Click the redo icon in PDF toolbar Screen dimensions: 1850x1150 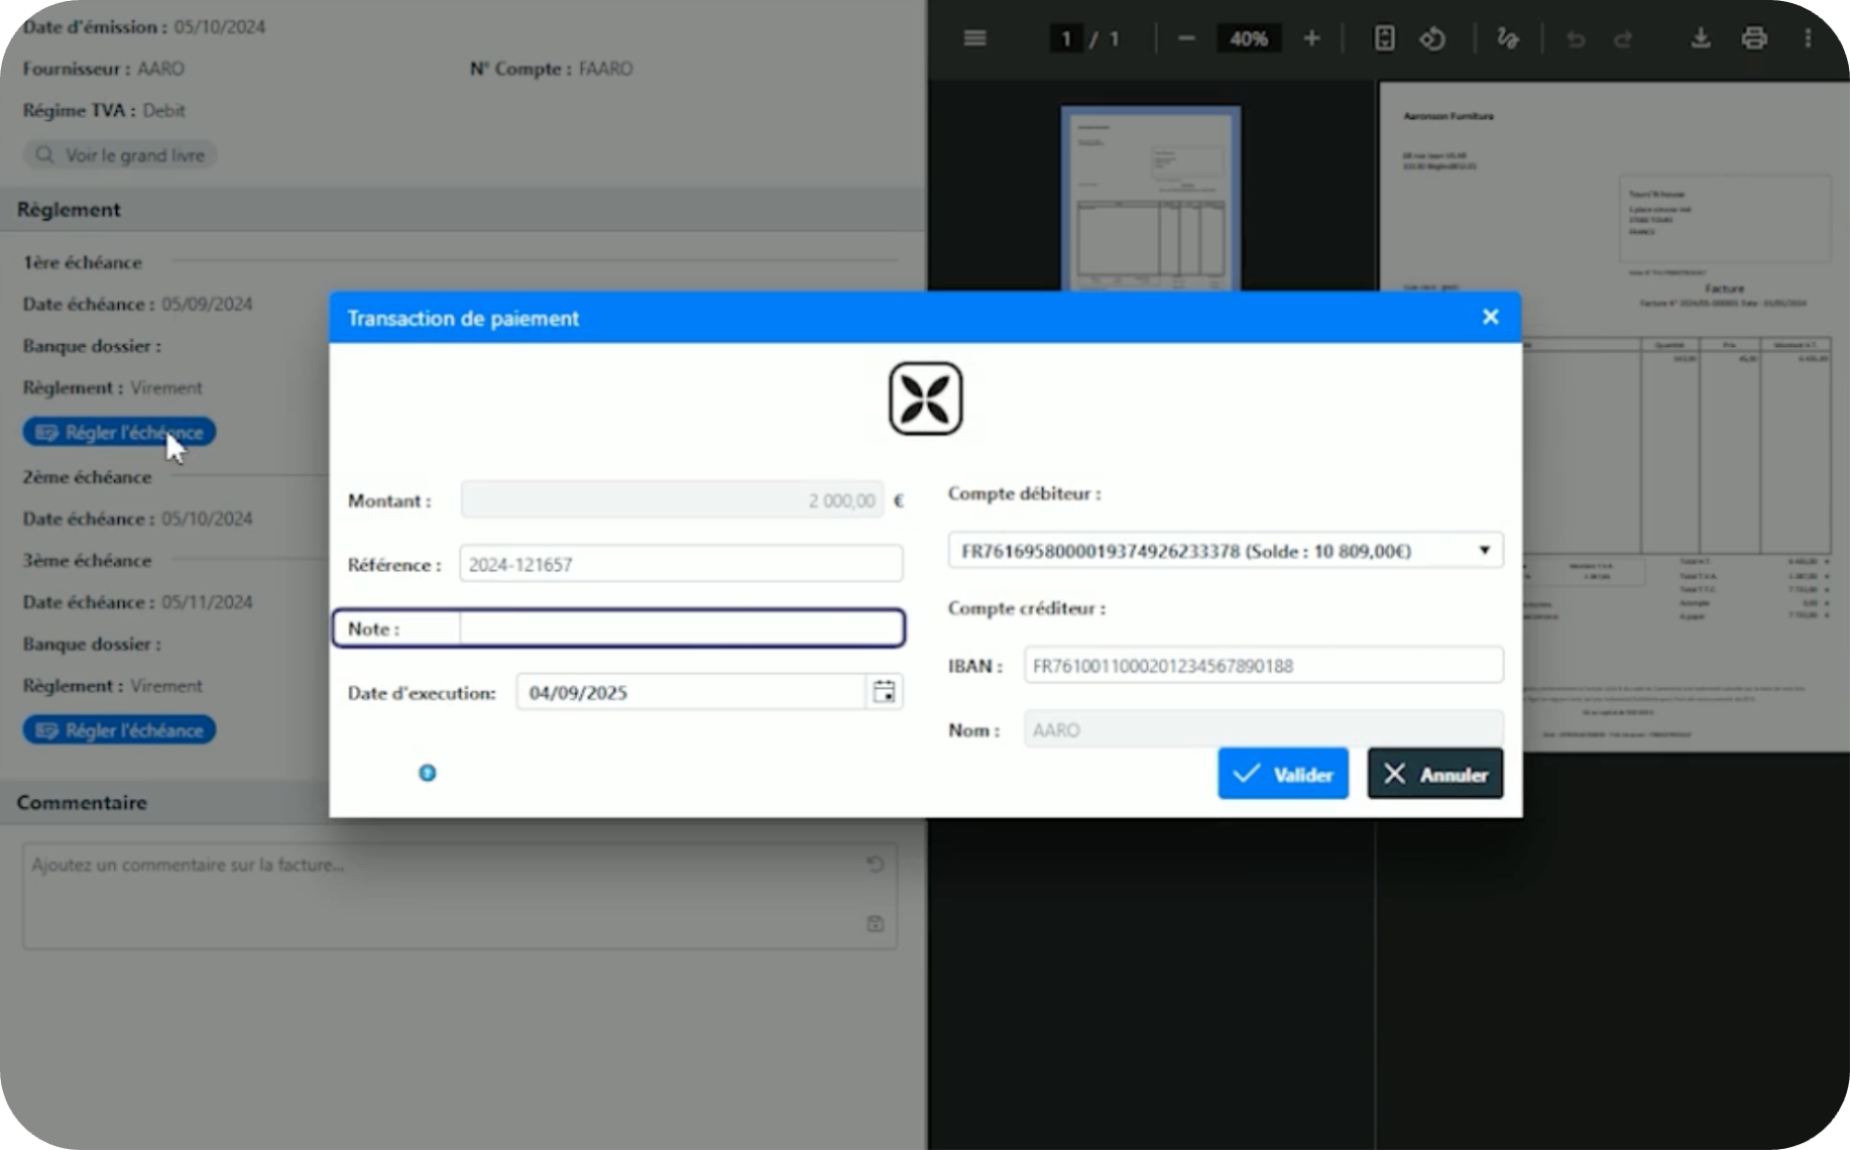1623,39
